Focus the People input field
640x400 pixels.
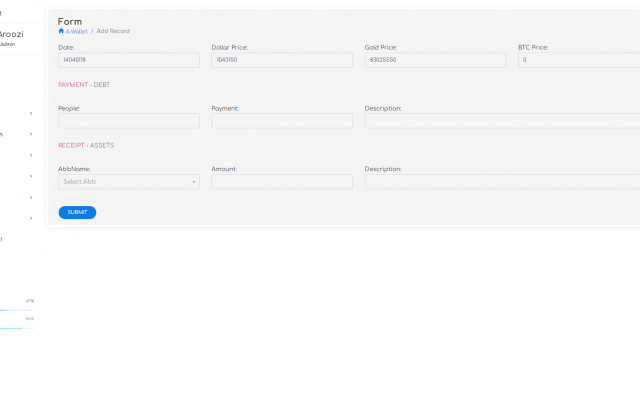tap(129, 121)
